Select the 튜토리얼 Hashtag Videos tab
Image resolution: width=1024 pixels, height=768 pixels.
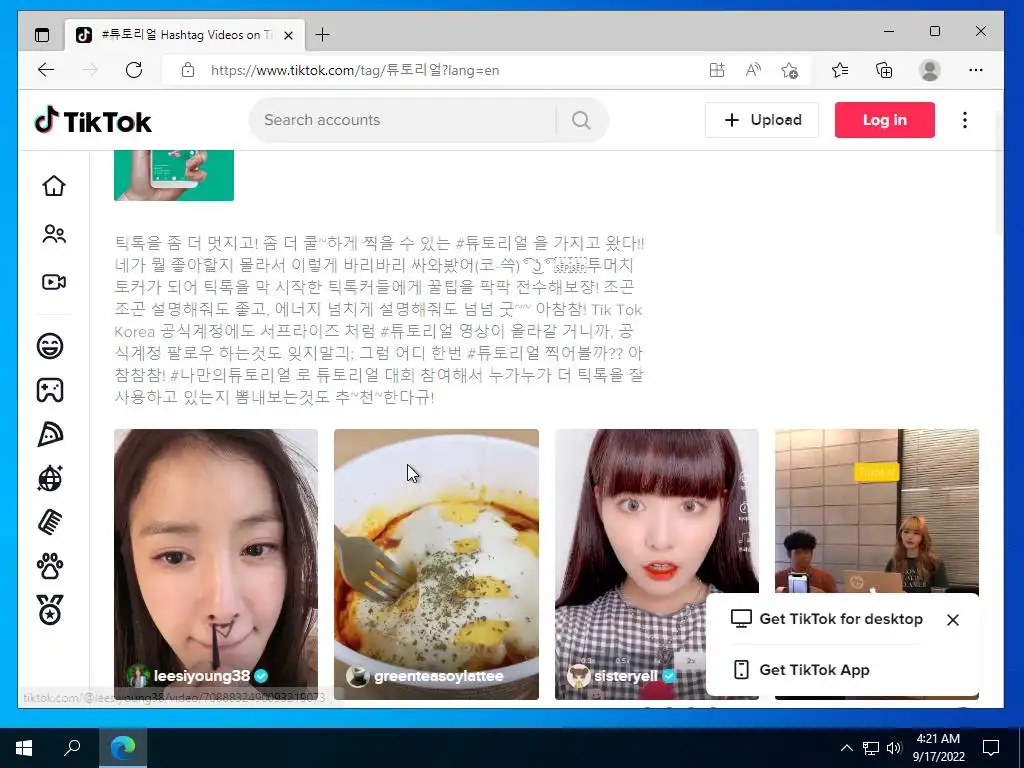coord(185,35)
